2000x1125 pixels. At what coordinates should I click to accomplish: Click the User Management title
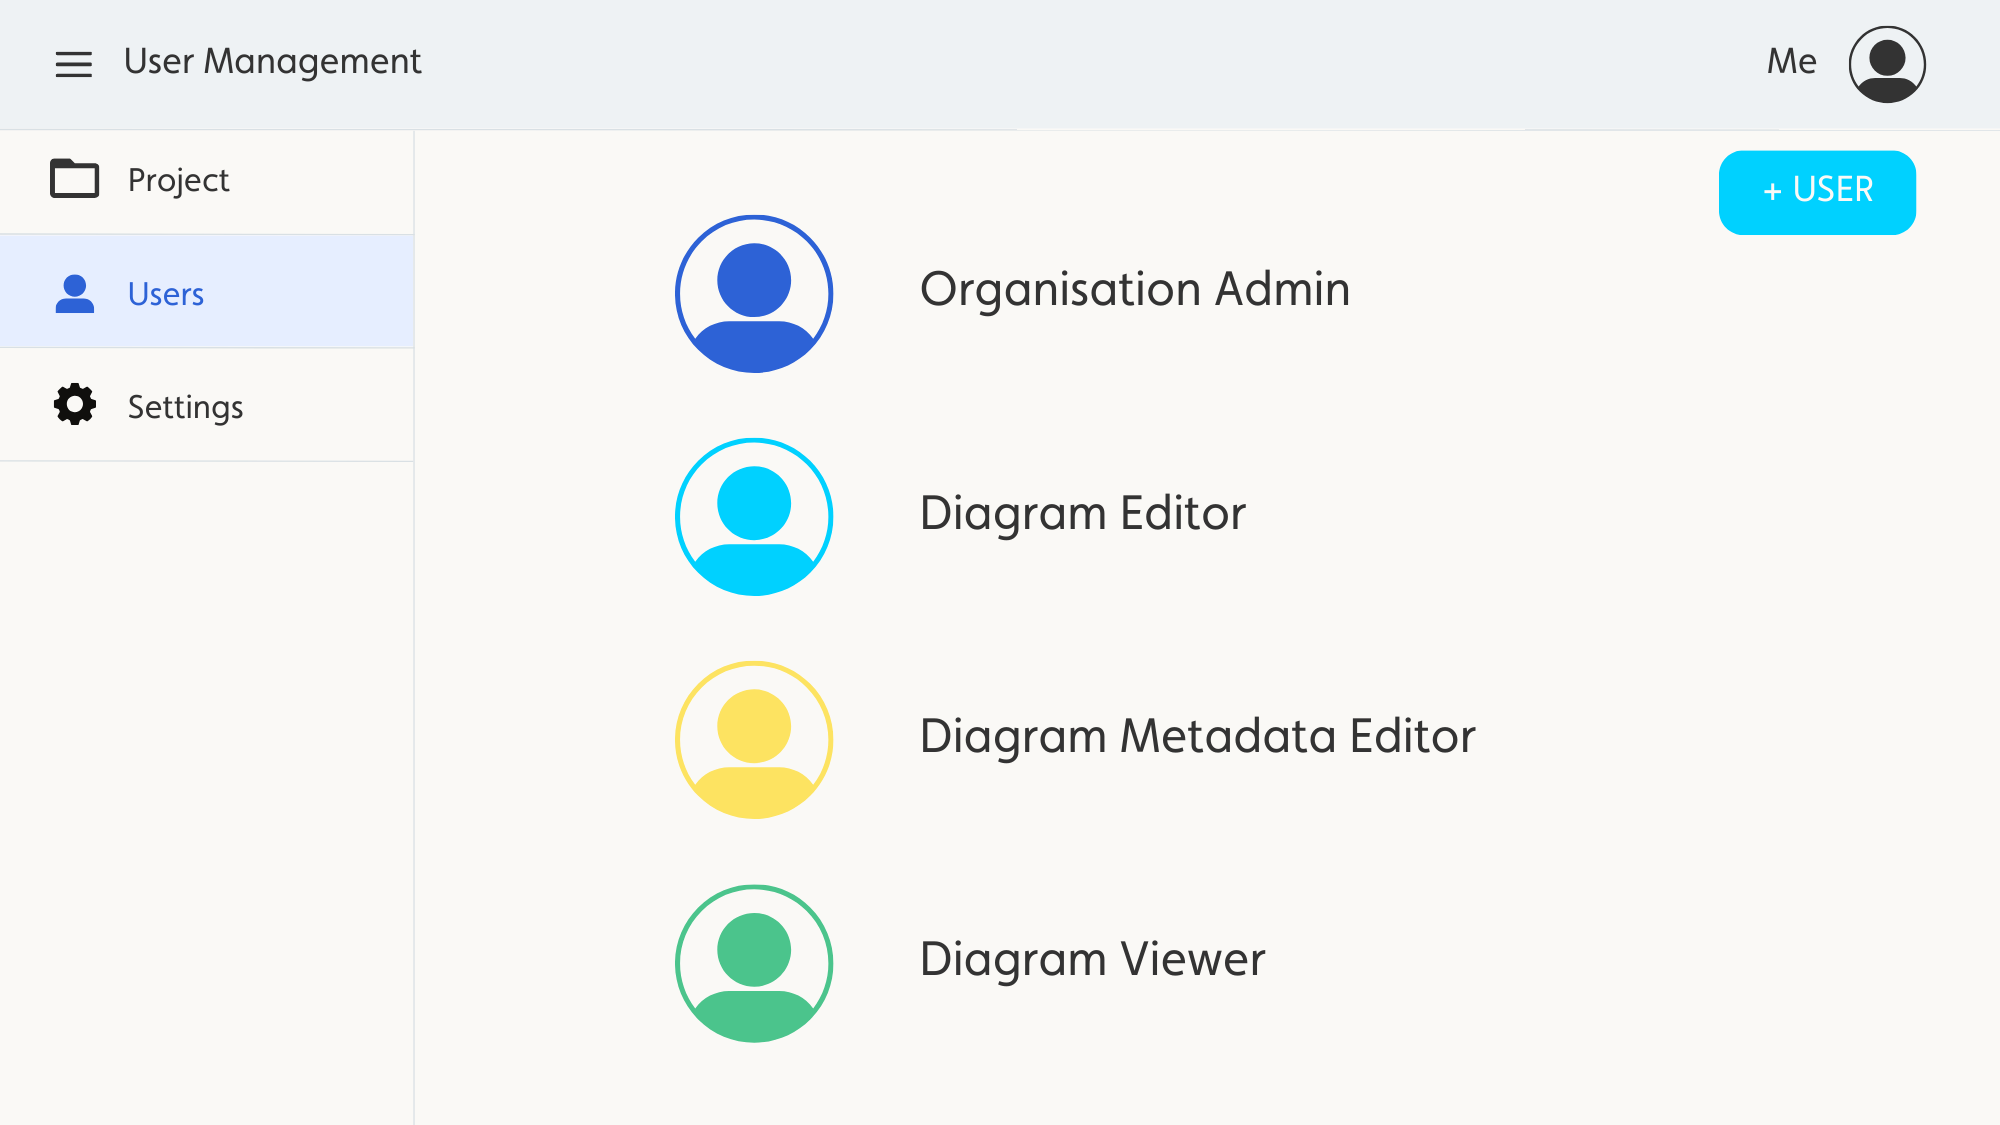point(272,62)
